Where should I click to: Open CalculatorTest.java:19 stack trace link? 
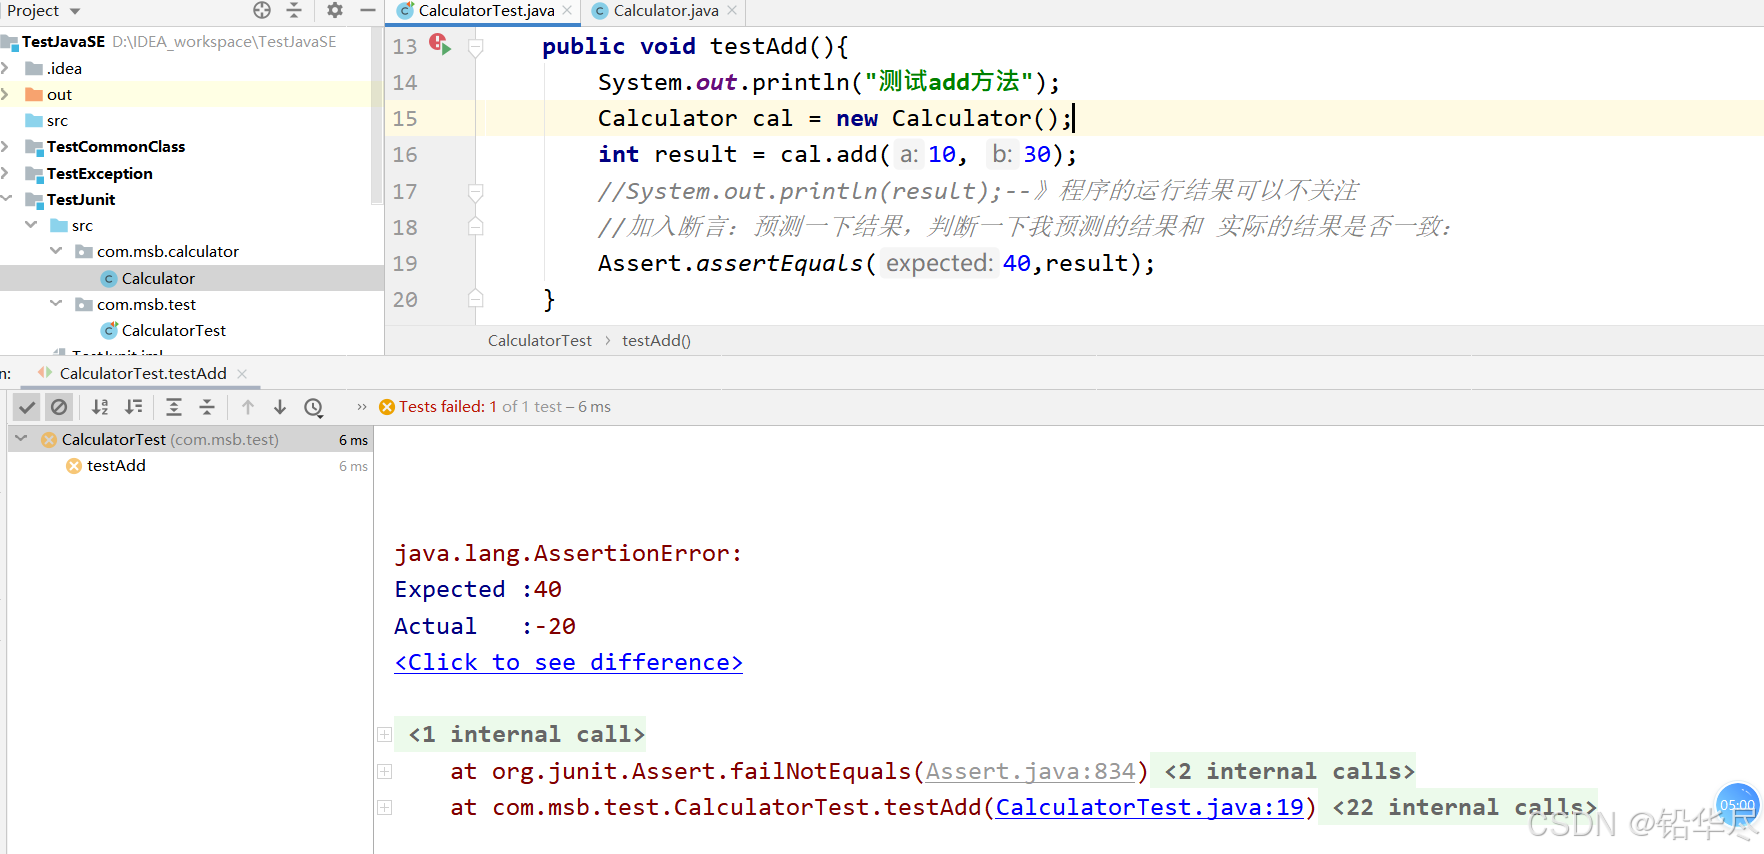coord(1149,807)
